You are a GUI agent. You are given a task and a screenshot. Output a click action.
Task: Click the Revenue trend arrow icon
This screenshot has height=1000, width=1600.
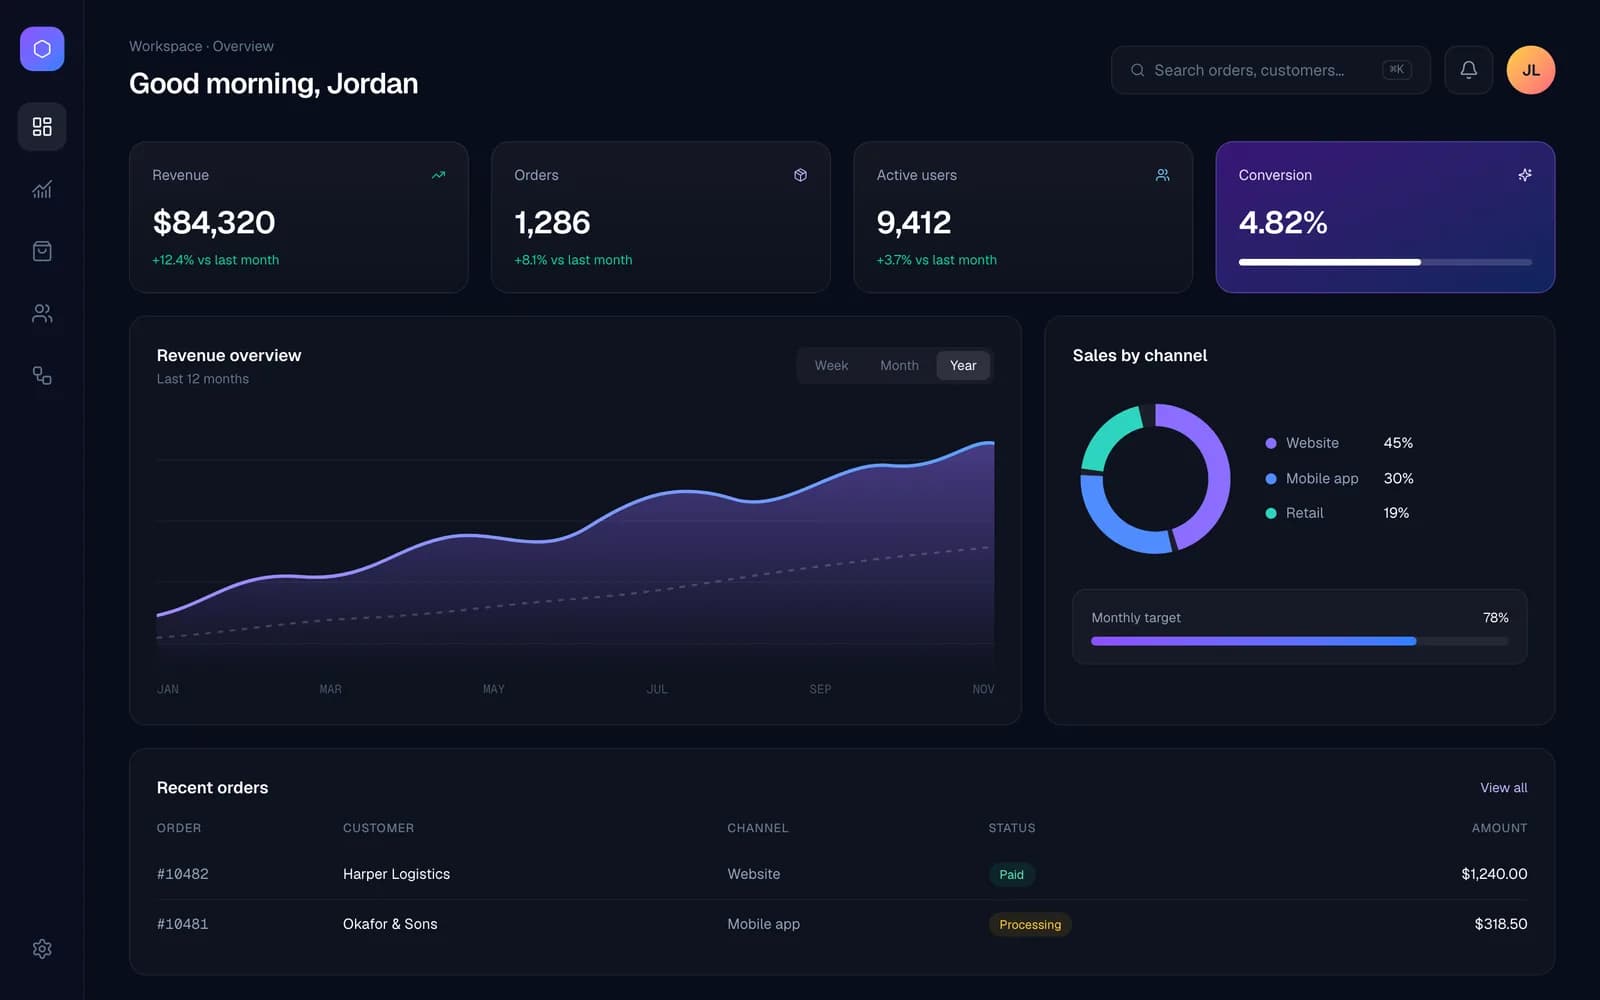(x=438, y=175)
